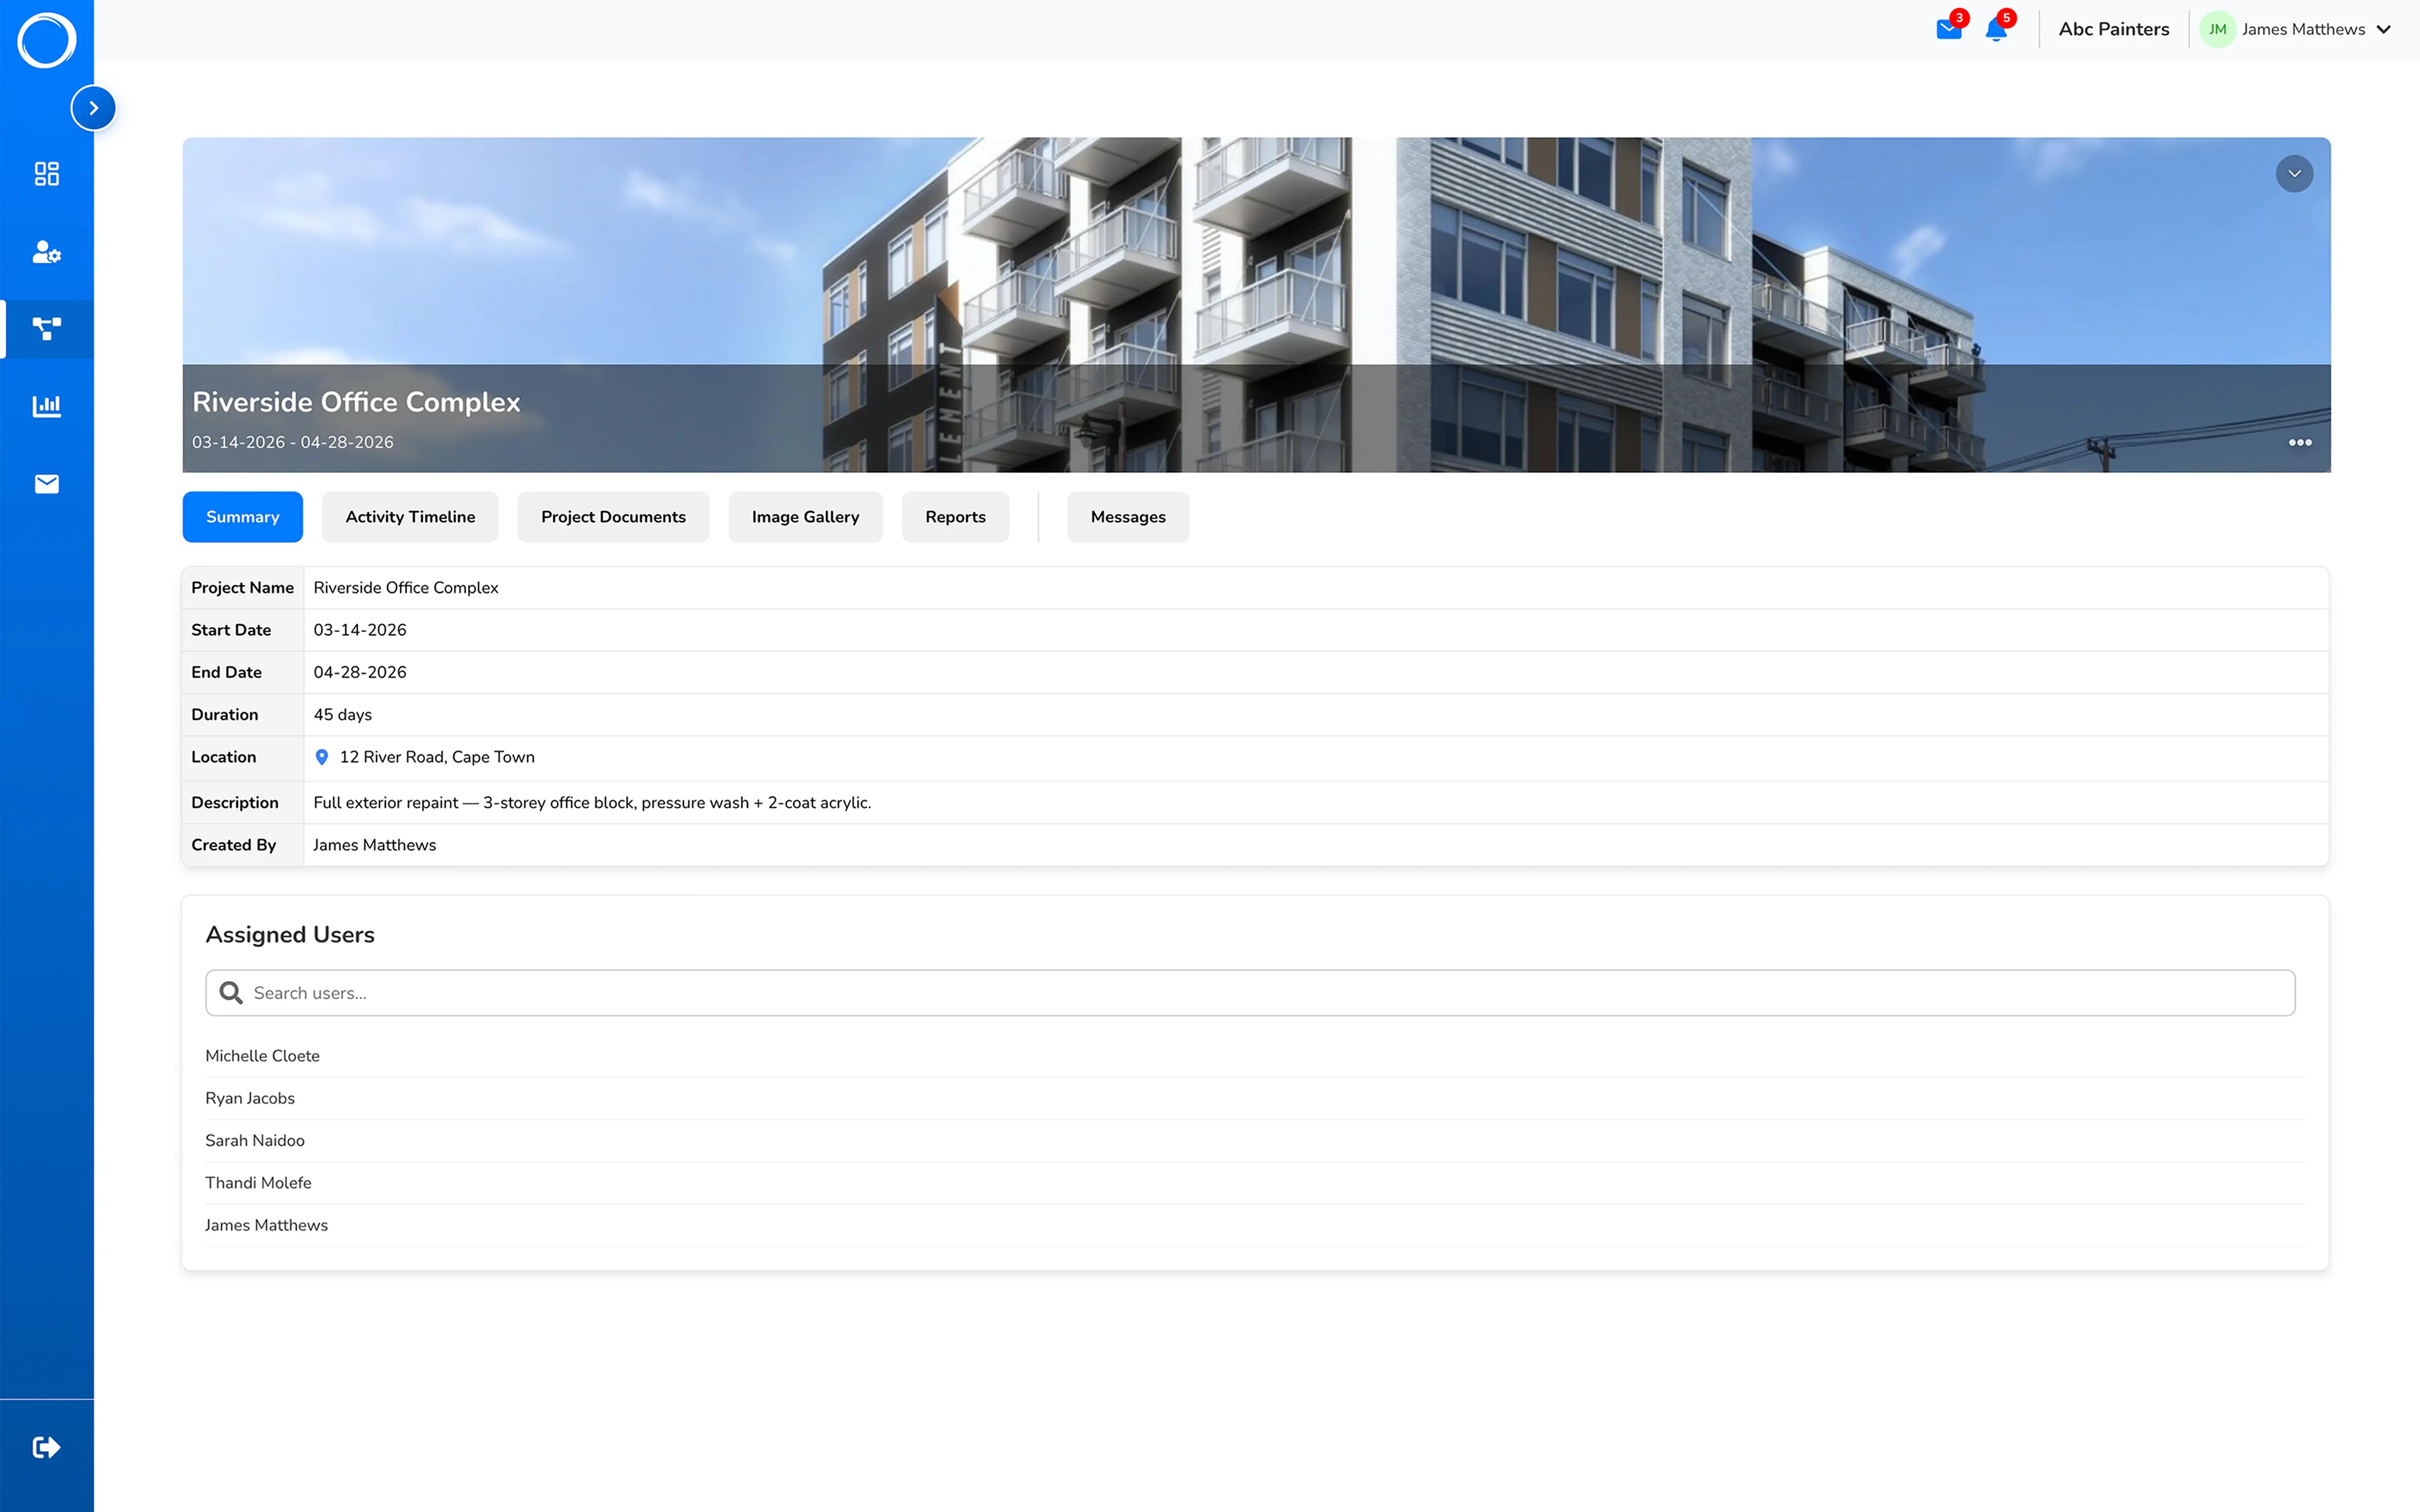Go to the Messages tab
Screen dimensions: 2420x1512
1128,517
